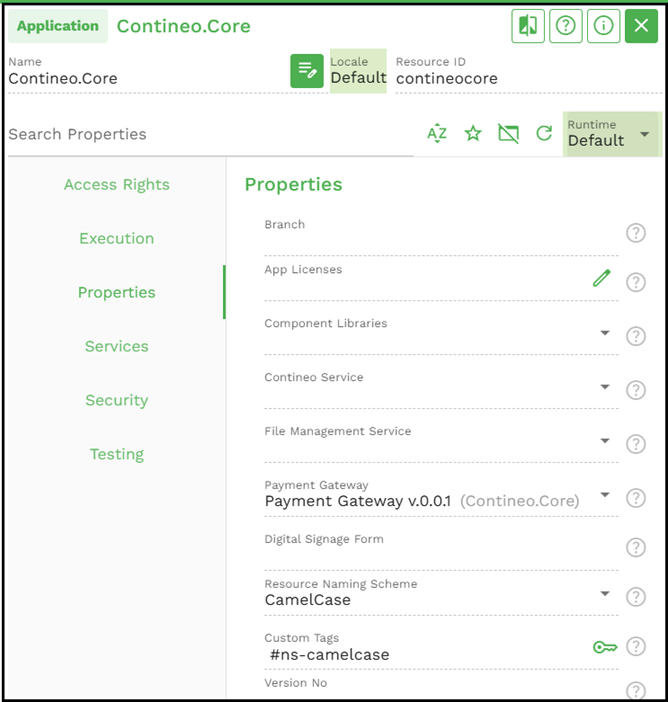This screenshot has width=668, height=702.
Task: Show favorite properties with star icon
Action: coord(473,134)
